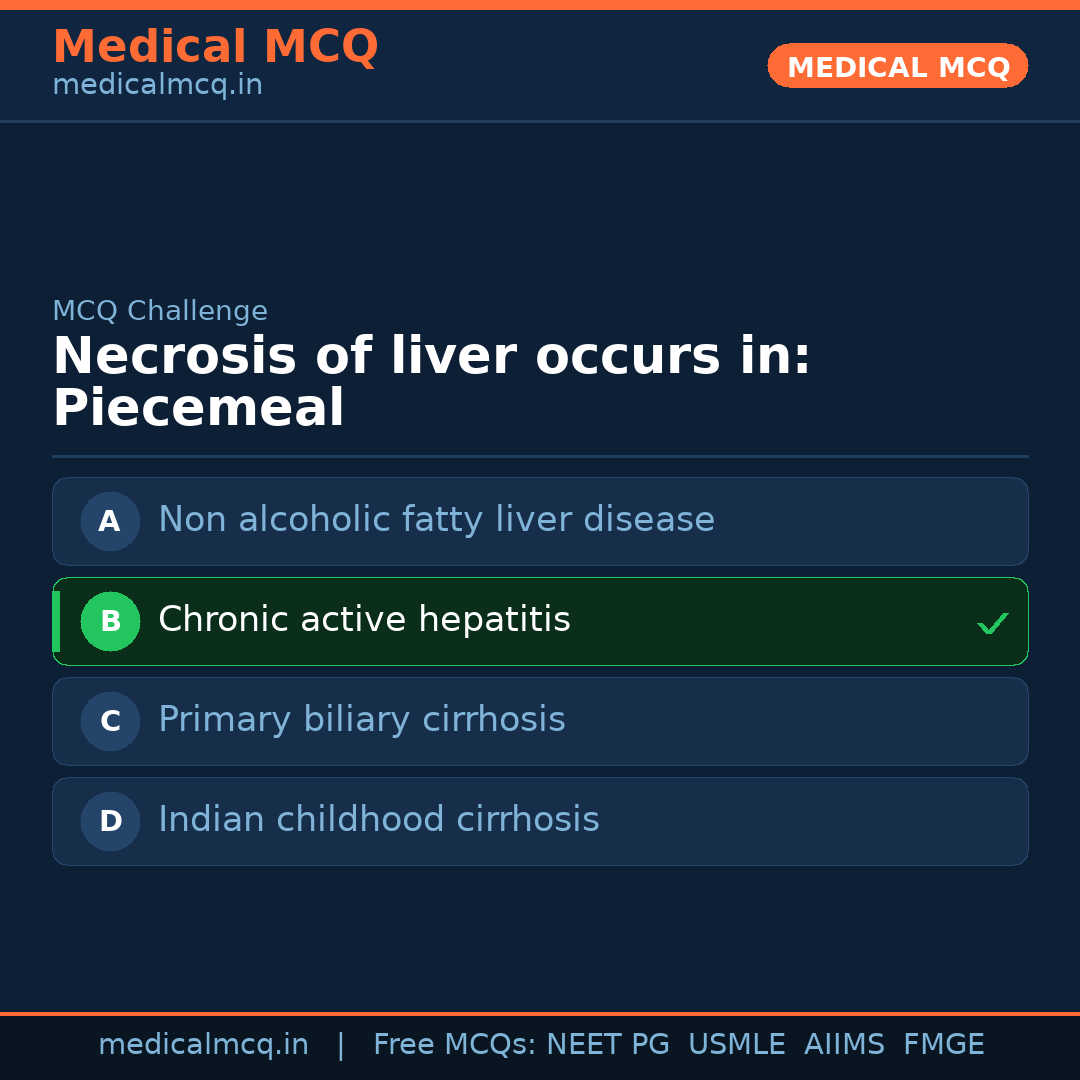Click the AIIMS footer text
This screenshot has width=1080, height=1080.
tap(844, 1045)
